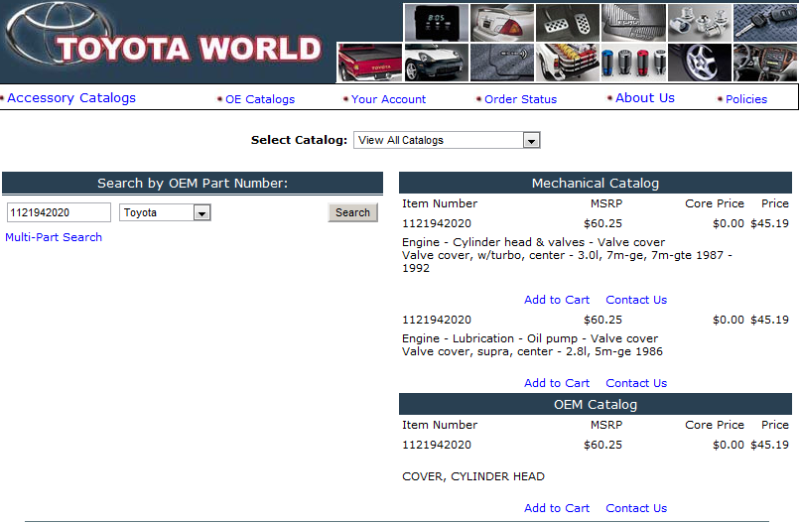This screenshot has height=524, width=800.
Task: Click the $0.00 core price in supra row
Action: point(728,320)
